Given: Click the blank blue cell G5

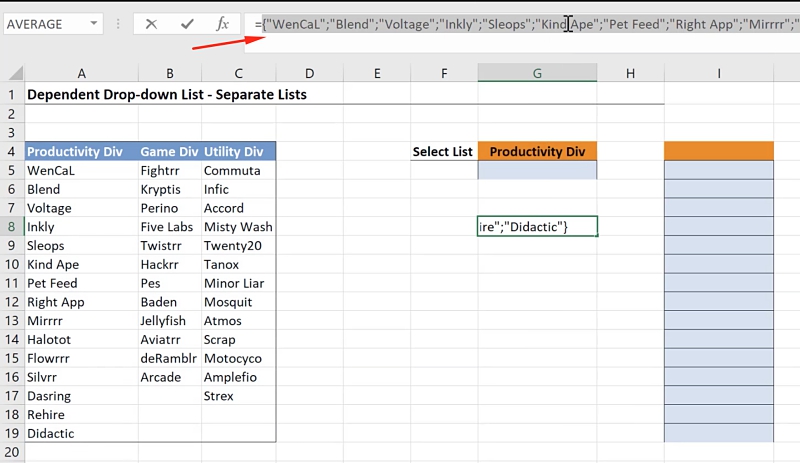Looking at the screenshot, I should pyautogui.click(x=537, y=170).
